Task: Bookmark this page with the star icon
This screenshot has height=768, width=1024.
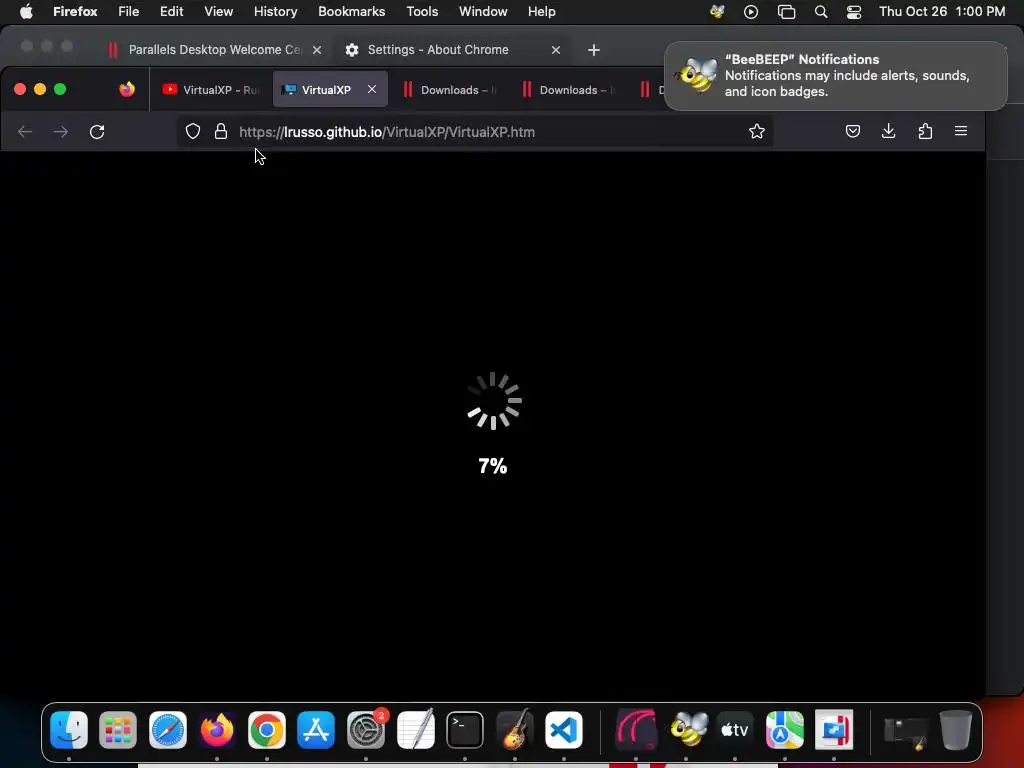Action: pos(757,131)
